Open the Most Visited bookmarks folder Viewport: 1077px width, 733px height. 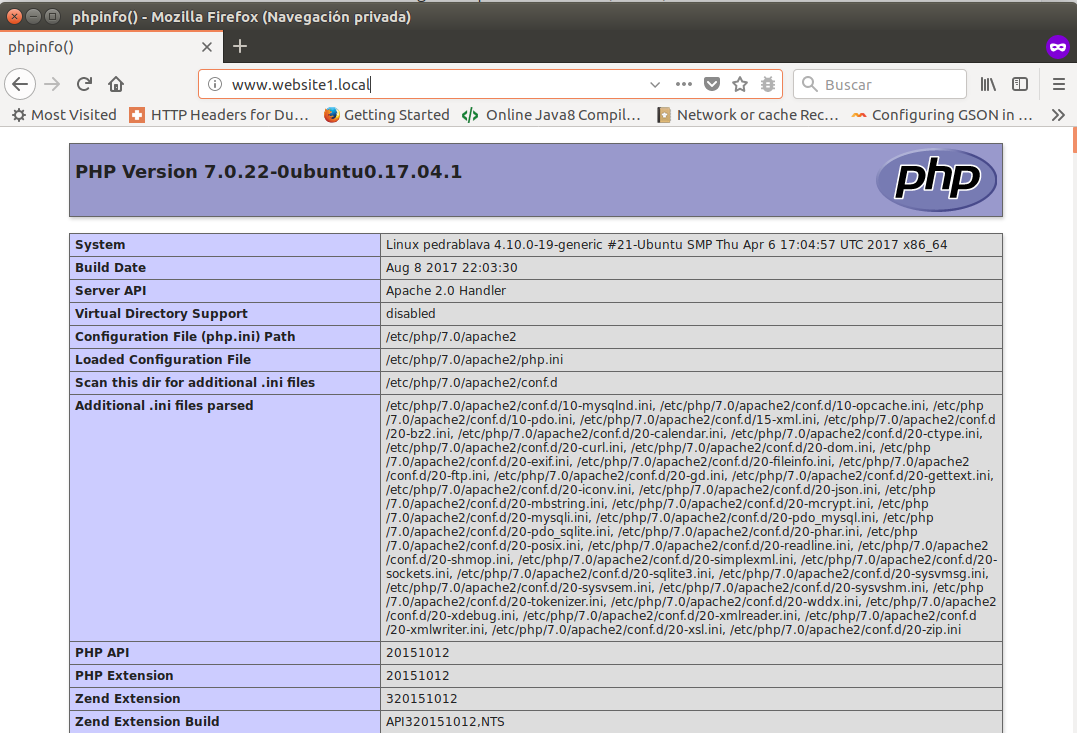(x=64, y=115)
